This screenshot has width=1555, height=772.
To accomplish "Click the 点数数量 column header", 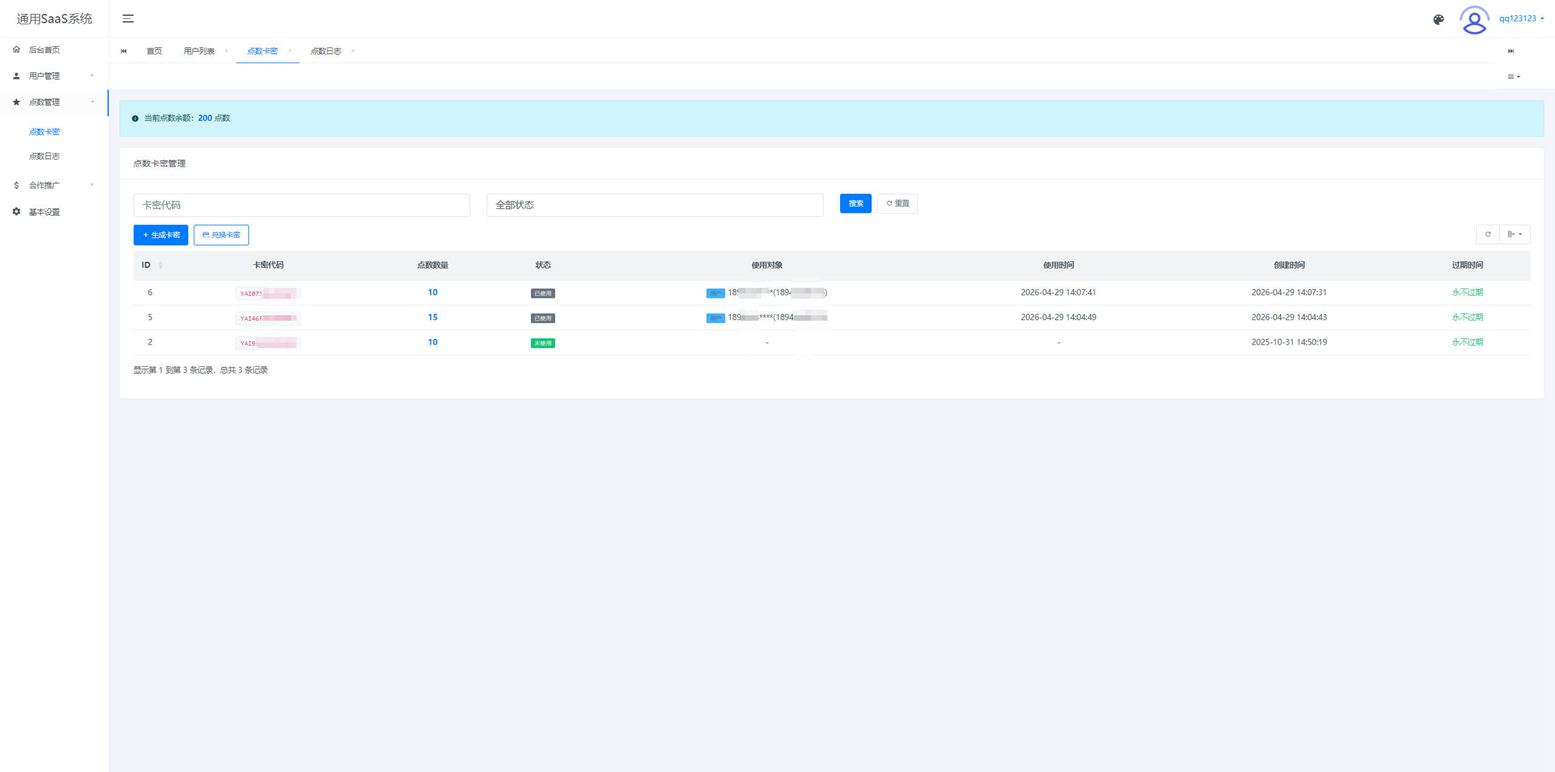I will point(433,265).
